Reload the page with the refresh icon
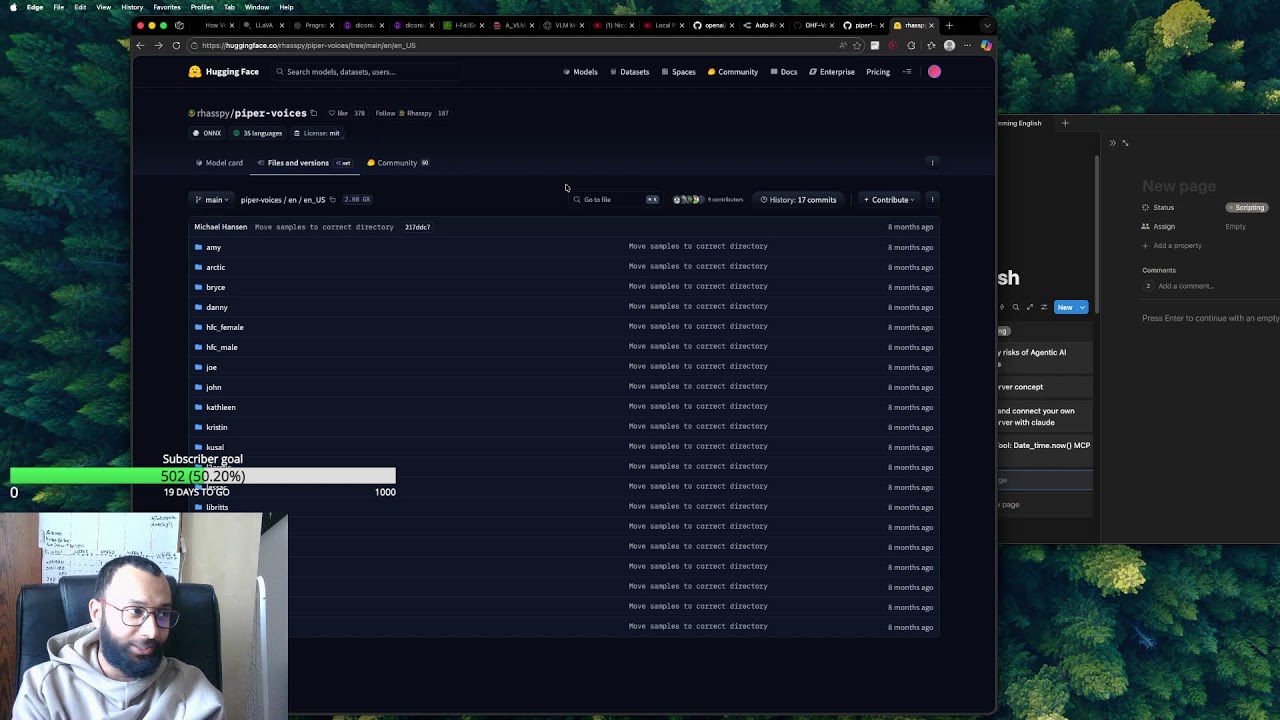This screenshot has width=1280, height=720. pyautogui.click(x=176, y=45)
